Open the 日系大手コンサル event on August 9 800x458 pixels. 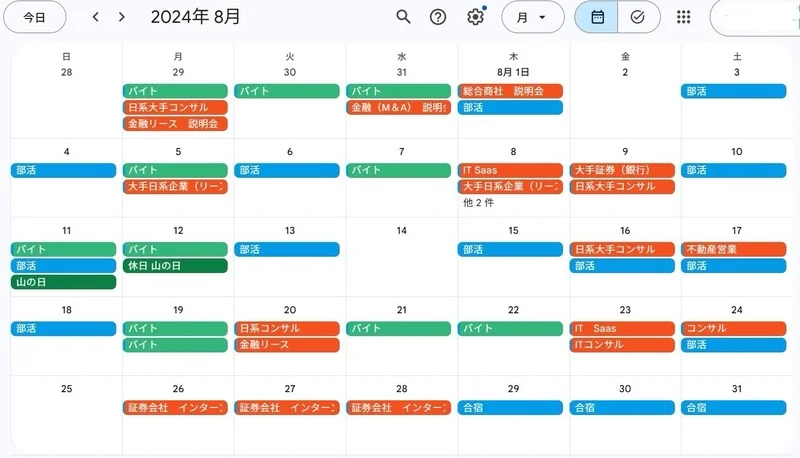622,186
